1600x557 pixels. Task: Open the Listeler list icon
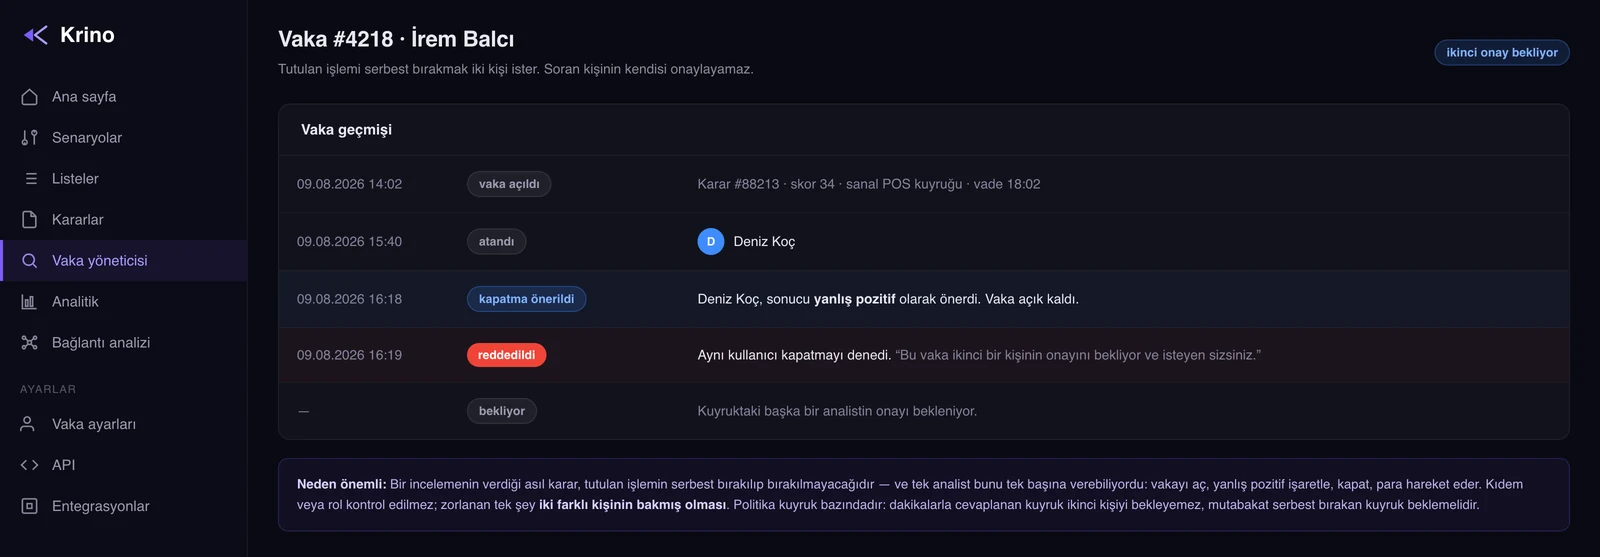click(29, 179)
